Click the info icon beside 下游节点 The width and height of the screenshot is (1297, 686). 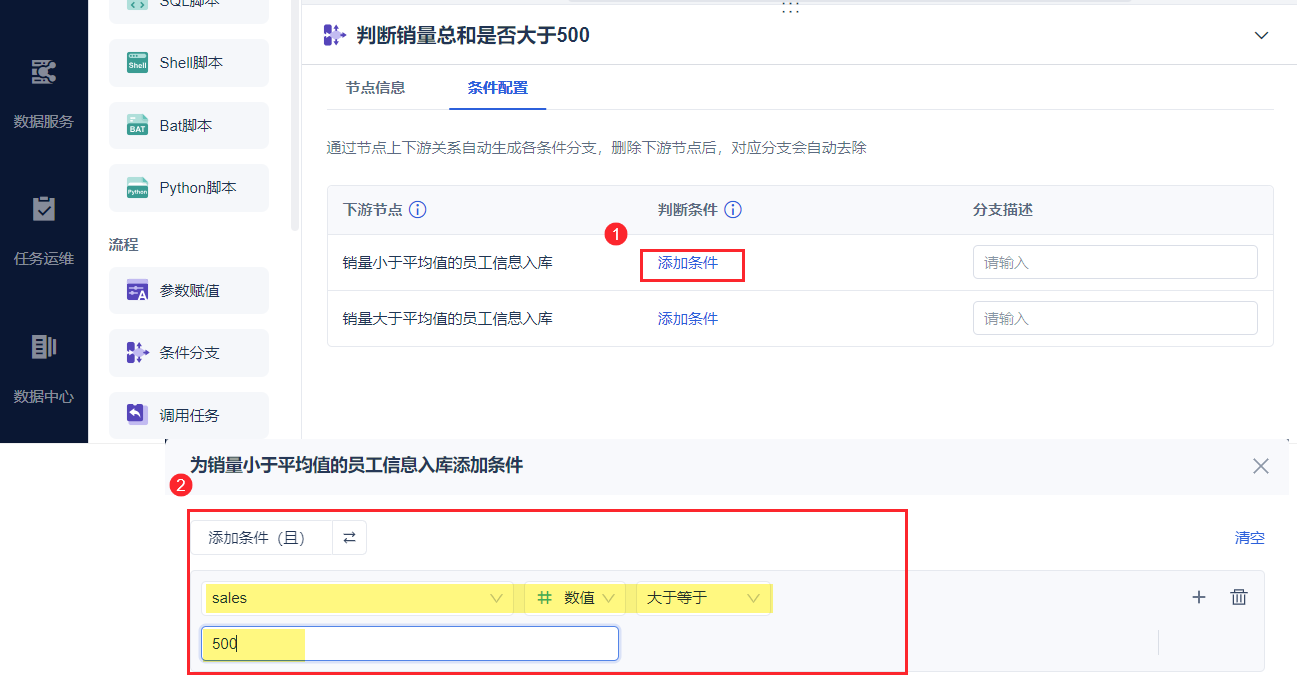click(418, 210)
